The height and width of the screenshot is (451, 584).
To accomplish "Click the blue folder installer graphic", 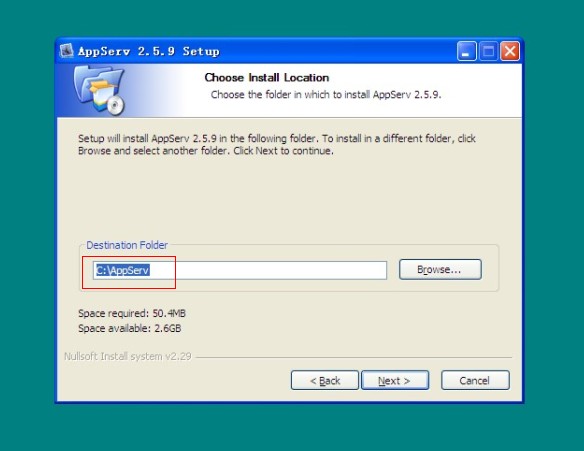I will tap(99, 90).
